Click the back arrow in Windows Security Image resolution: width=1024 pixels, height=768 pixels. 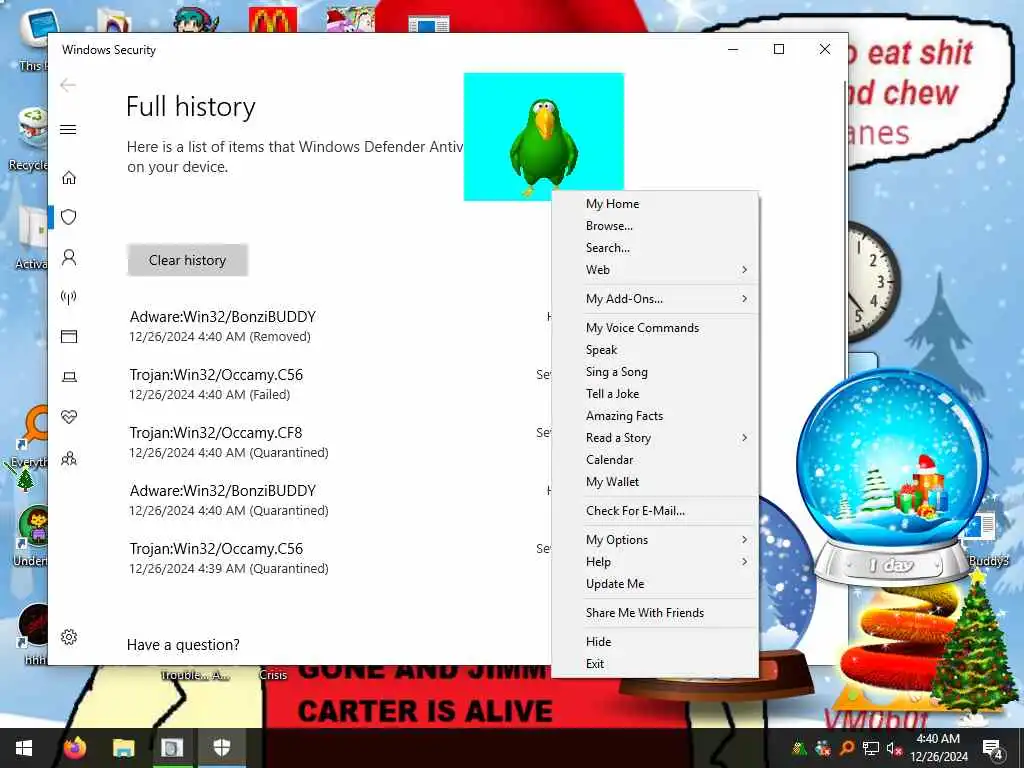click(x=68, y=85)
